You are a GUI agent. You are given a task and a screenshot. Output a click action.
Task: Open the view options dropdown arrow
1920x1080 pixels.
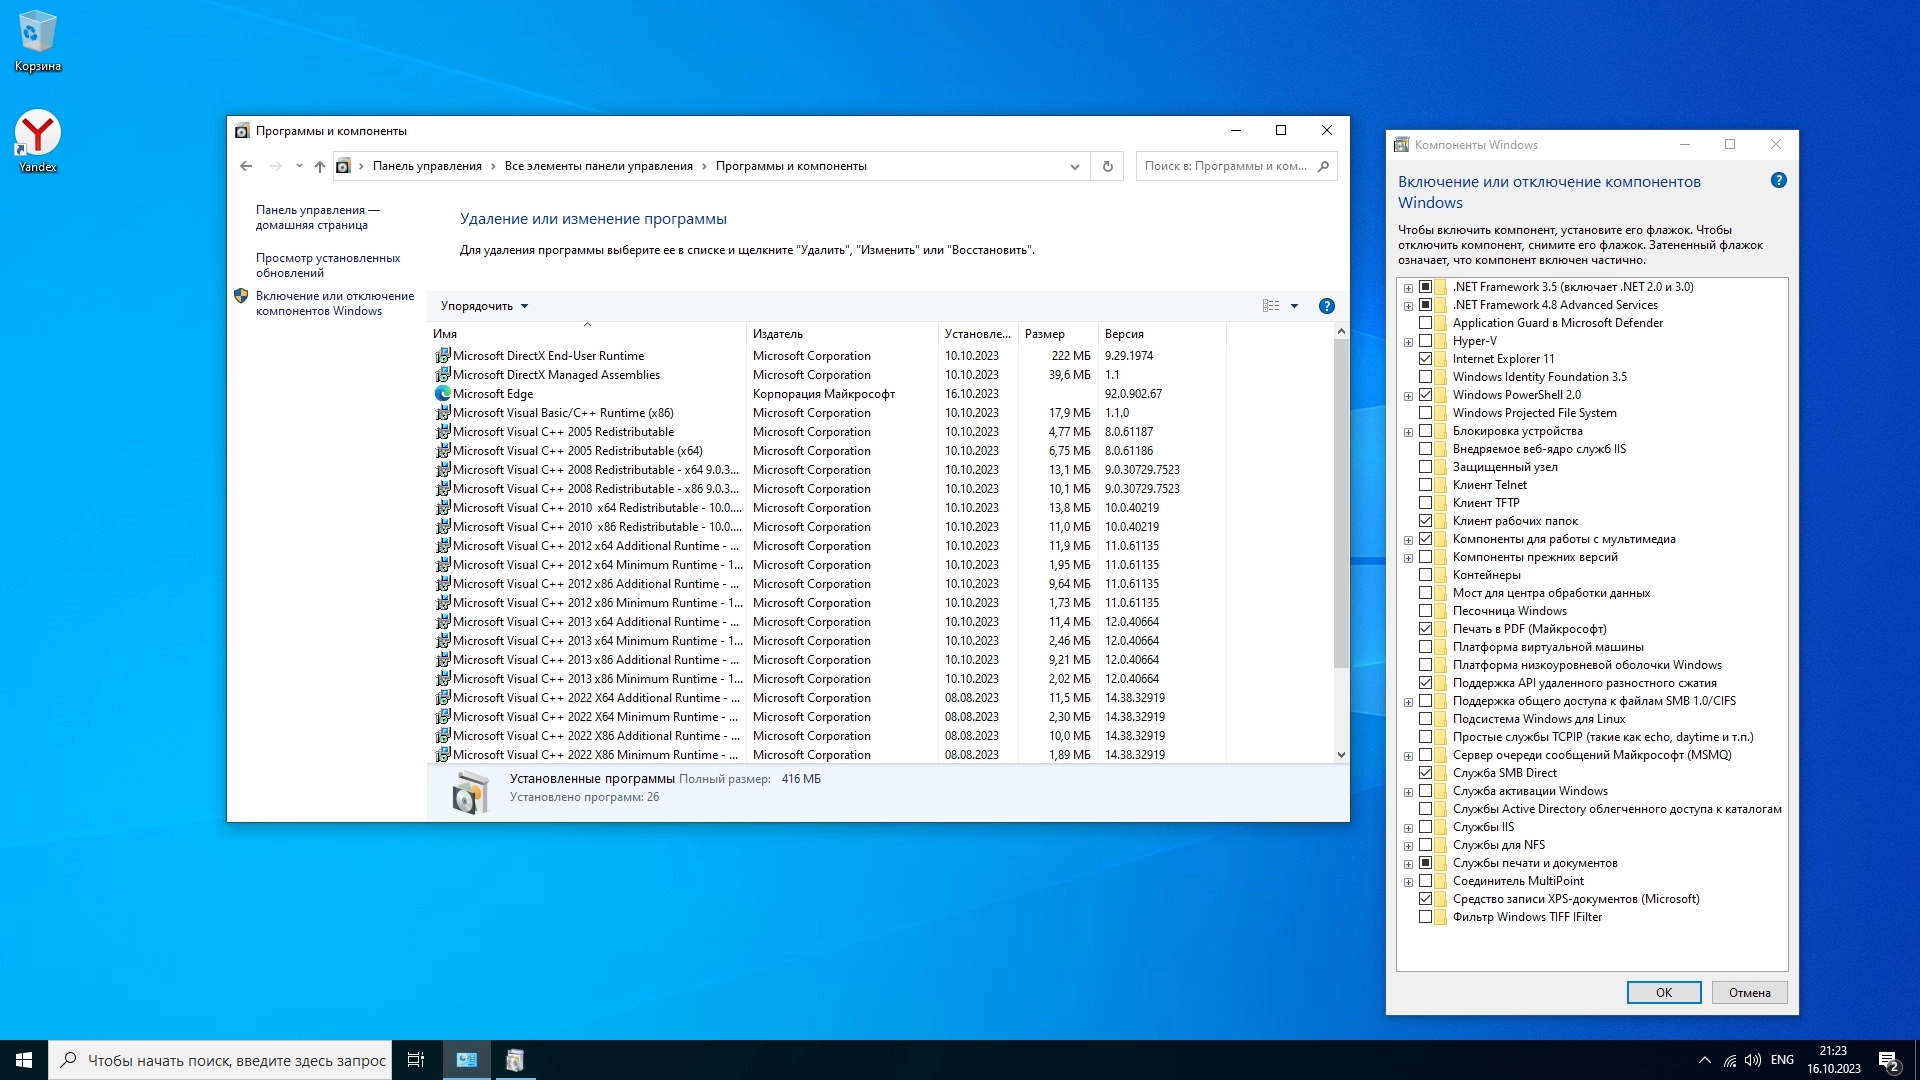[x=1294, y=306]
